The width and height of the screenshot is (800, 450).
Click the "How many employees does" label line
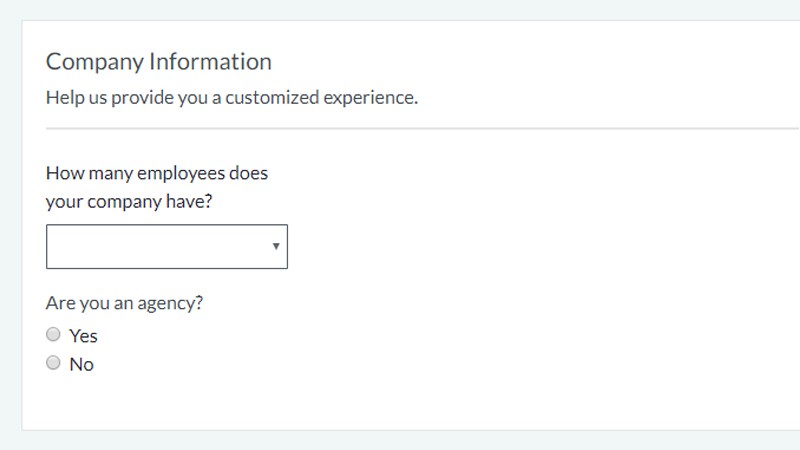(157, 173)
